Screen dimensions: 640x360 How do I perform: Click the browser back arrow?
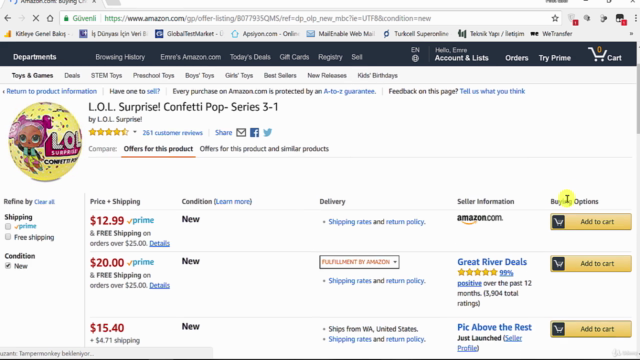(x=8, y=18)
